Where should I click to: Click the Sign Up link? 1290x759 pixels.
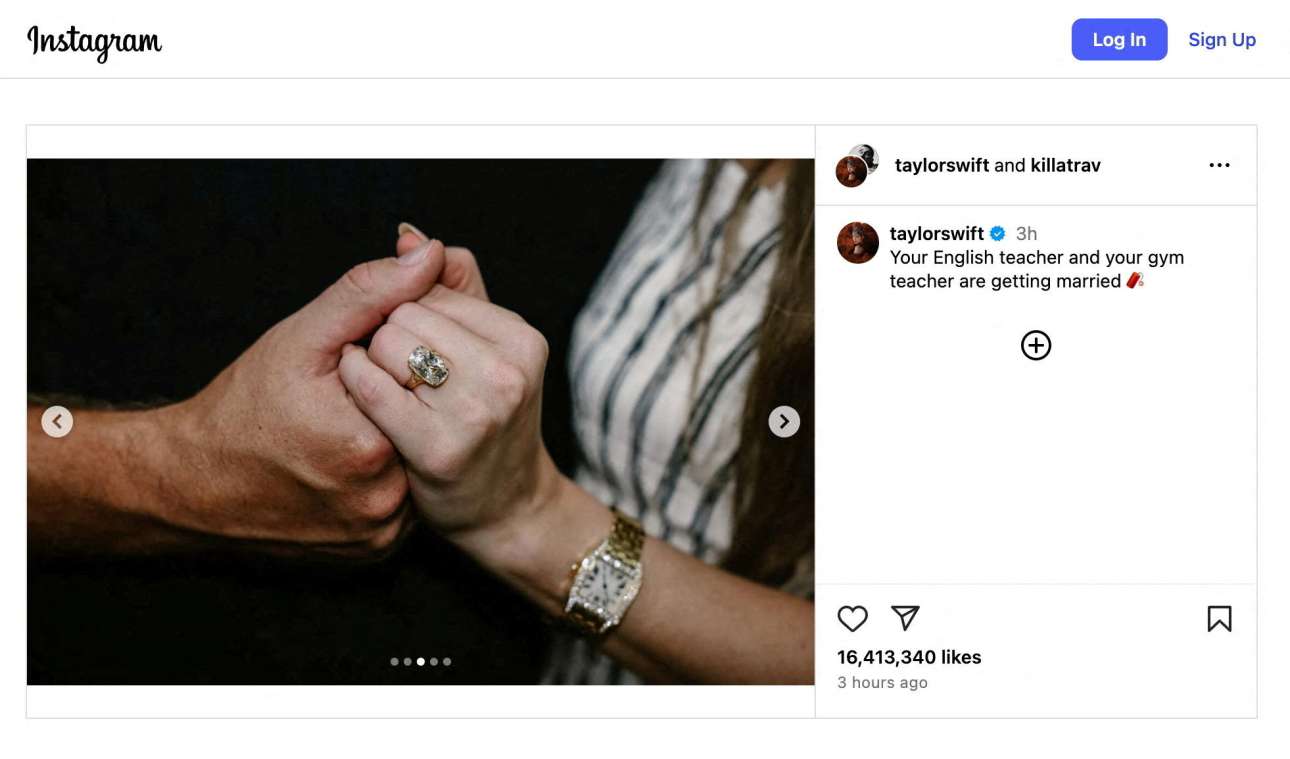click(1222, 40)
